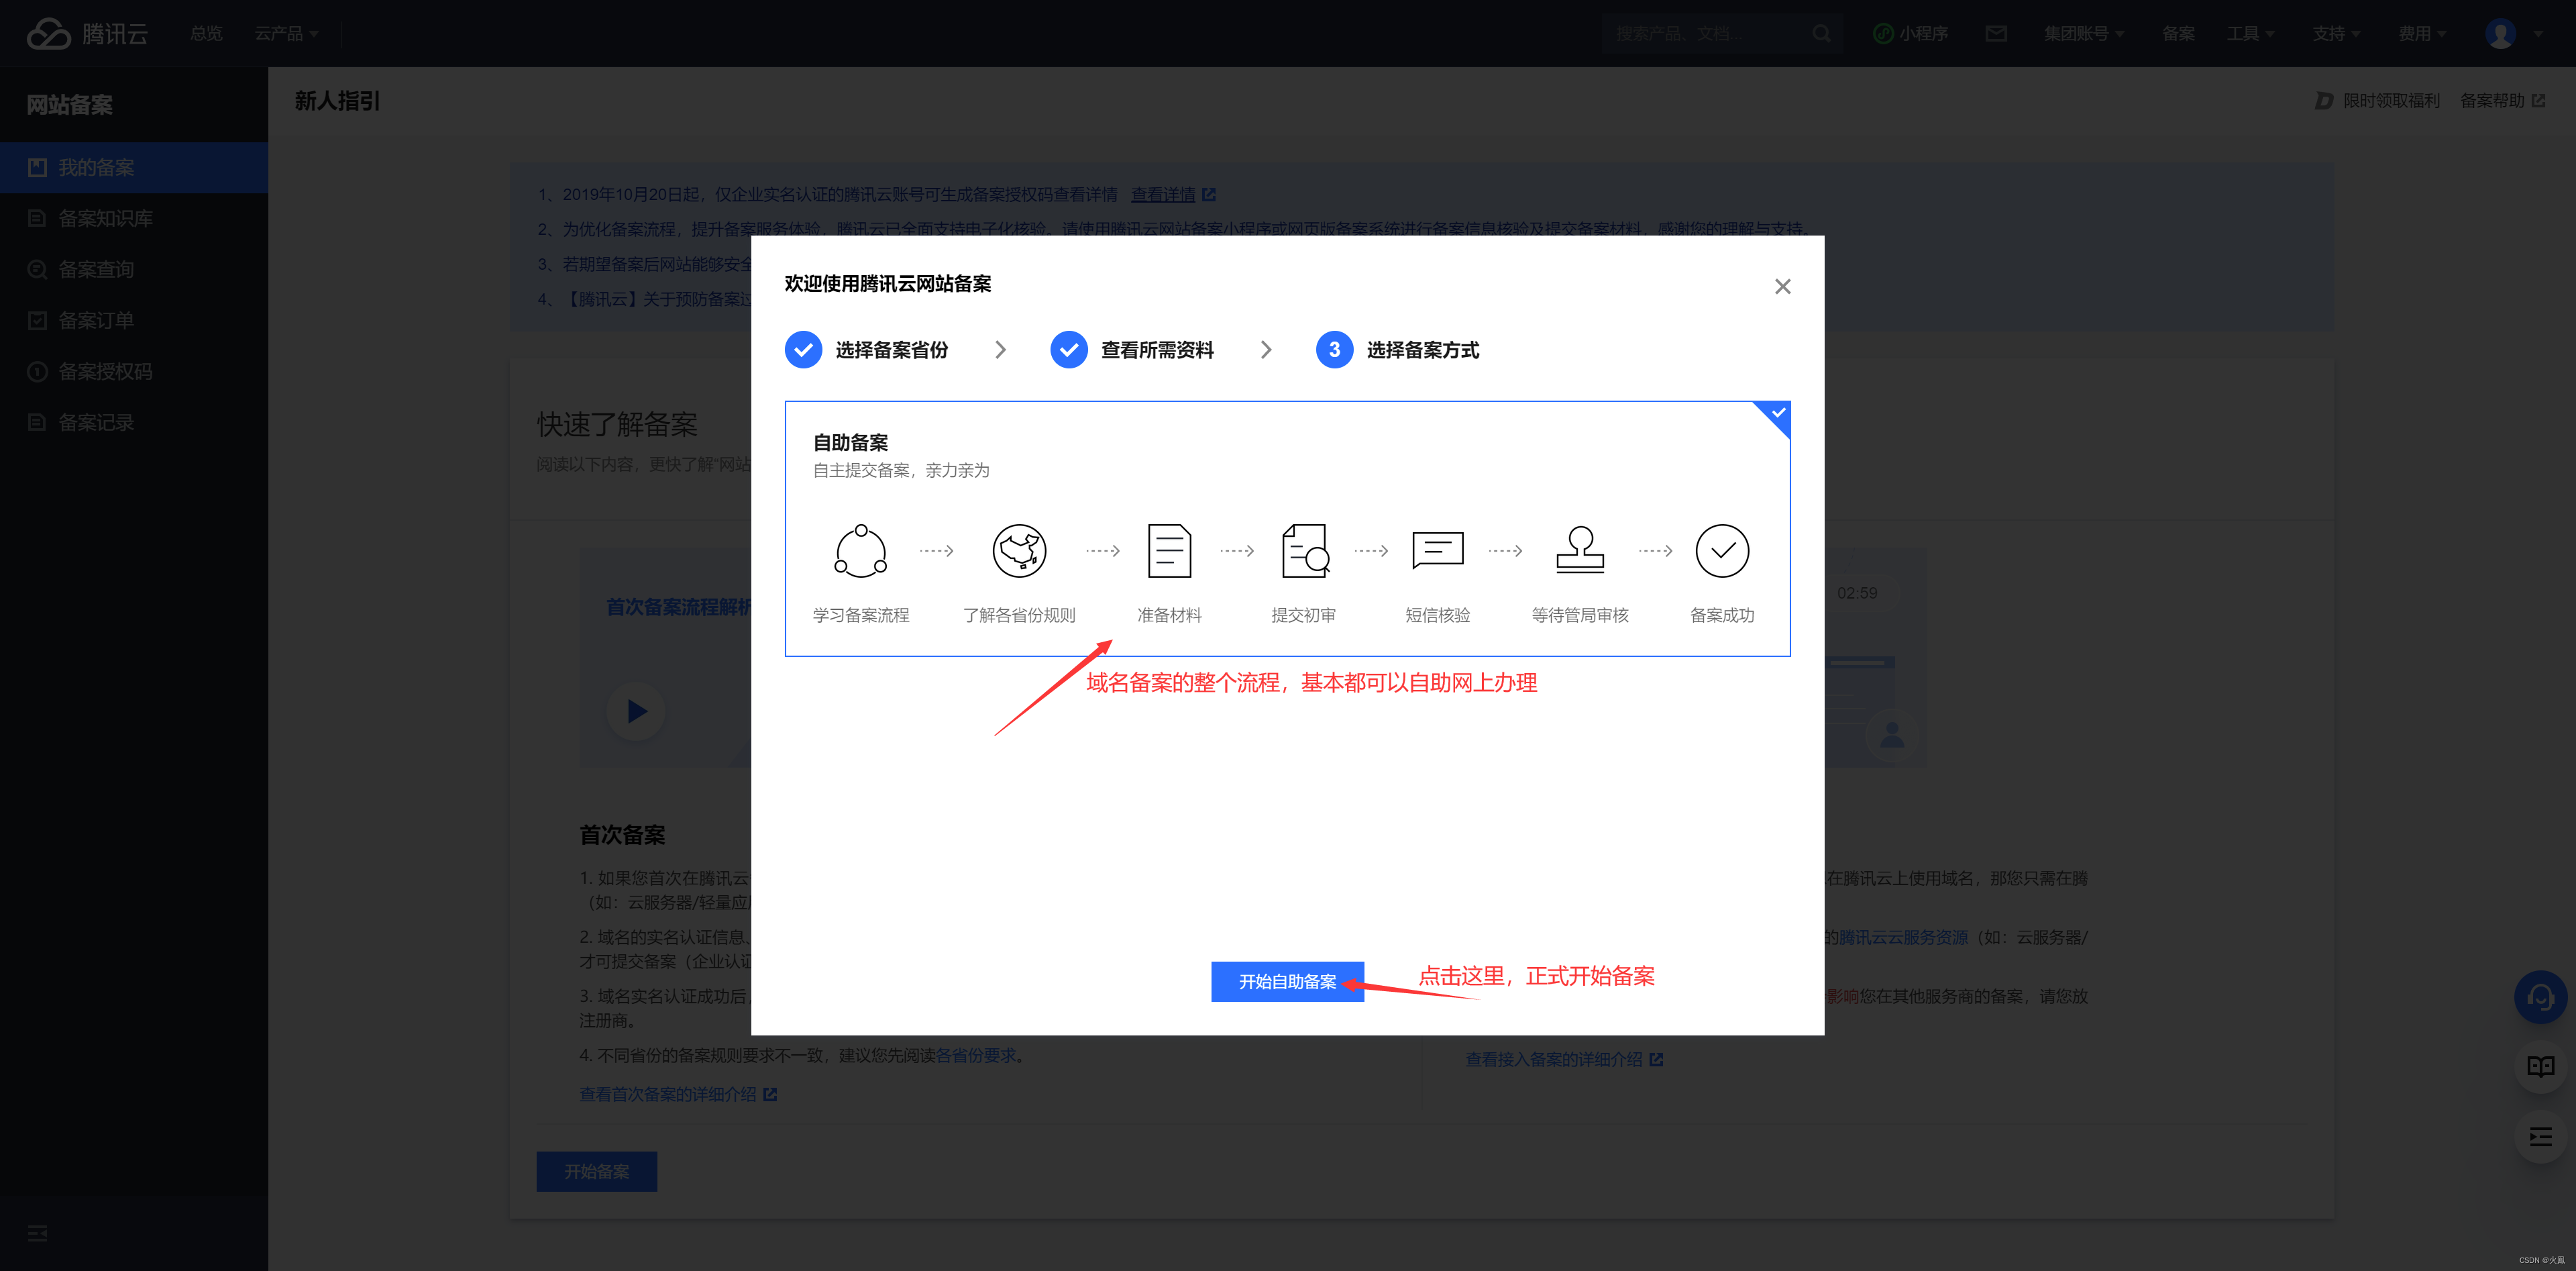
Task: Select 我的备案 in sidebar
Action: [134, 167]
